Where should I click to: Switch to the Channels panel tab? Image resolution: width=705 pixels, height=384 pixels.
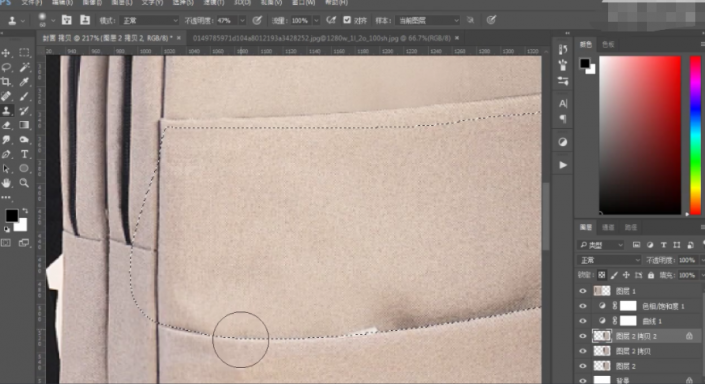click(x=608, y=228)
